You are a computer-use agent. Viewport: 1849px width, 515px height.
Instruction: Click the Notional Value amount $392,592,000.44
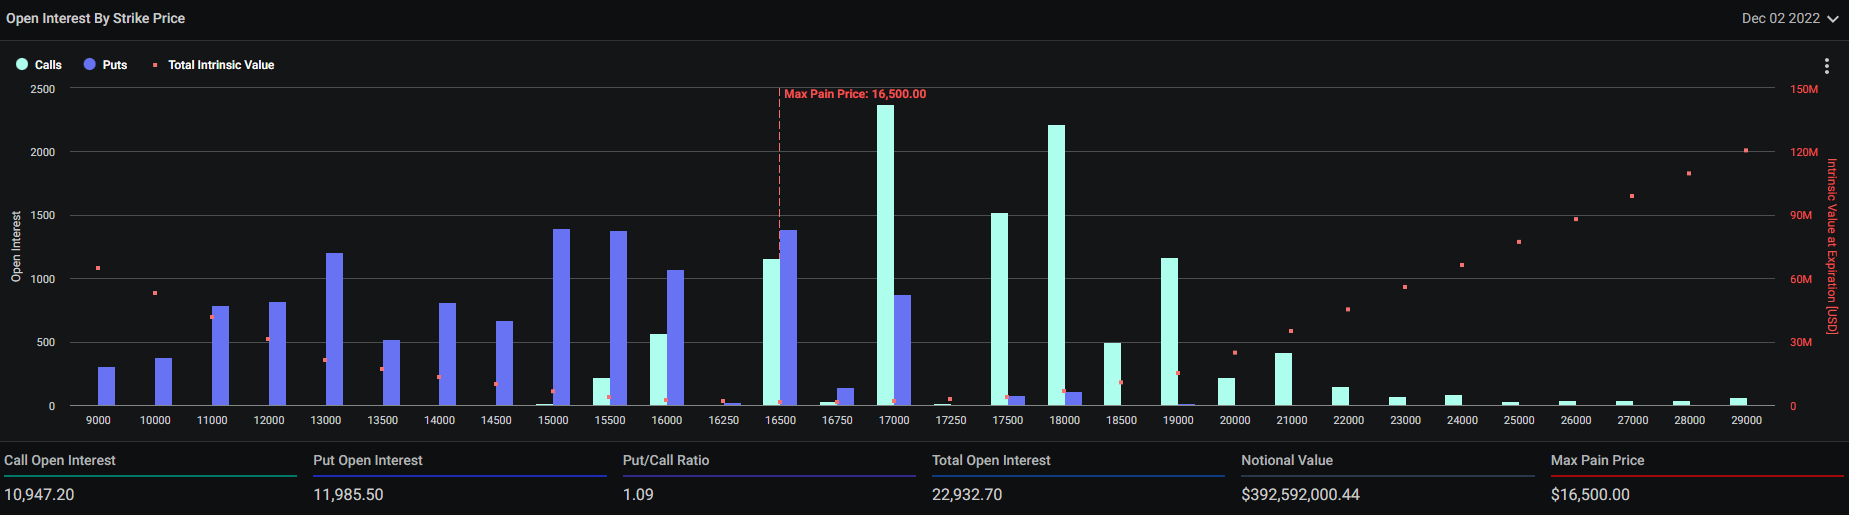[x=1300, y=495]
